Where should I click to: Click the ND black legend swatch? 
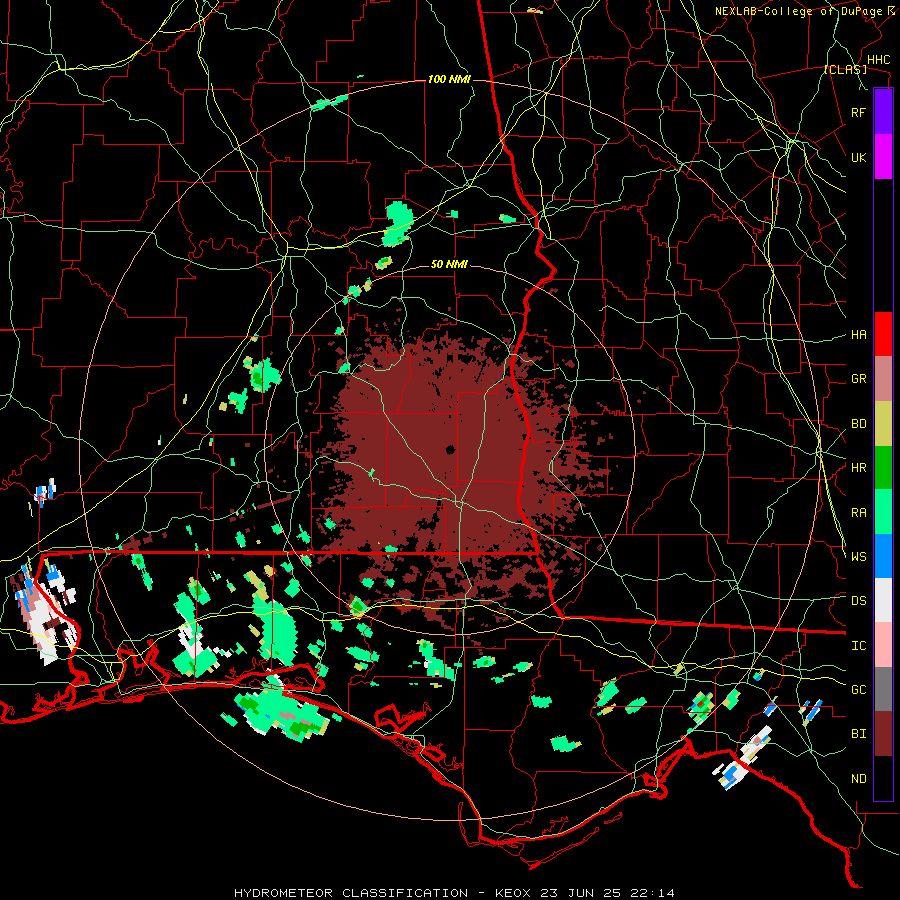pos(883,778)
